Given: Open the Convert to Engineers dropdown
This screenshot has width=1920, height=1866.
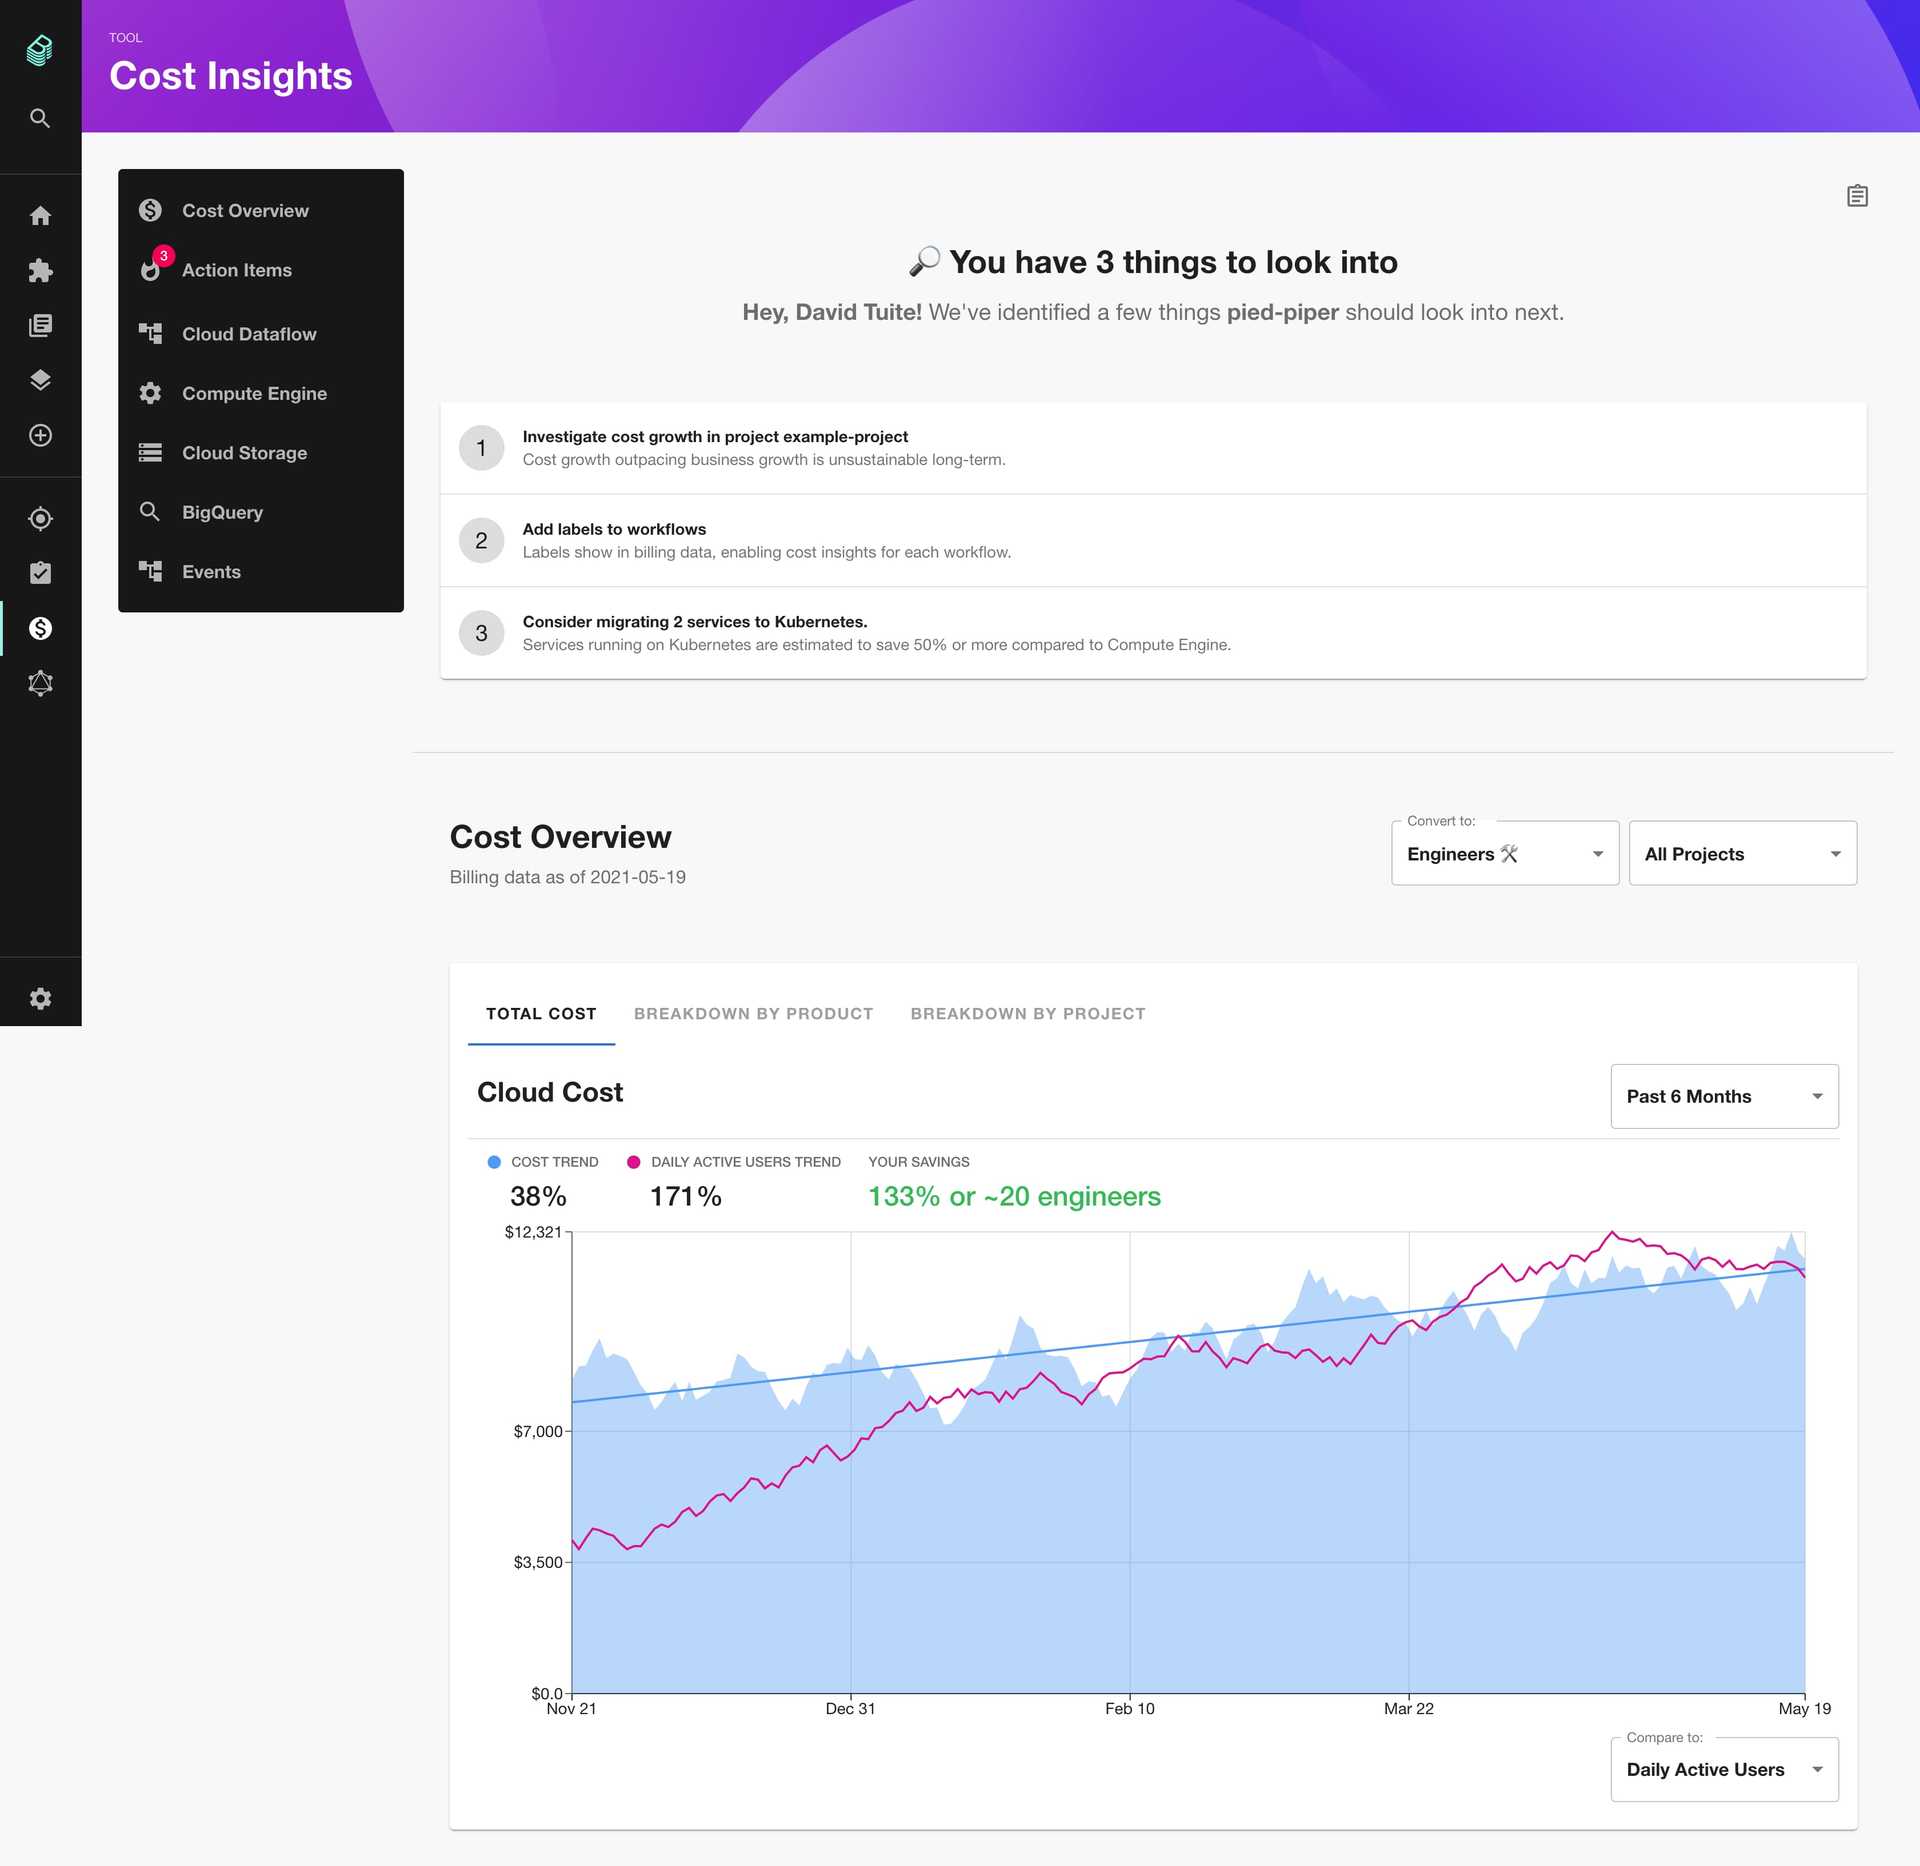Looking at the screenshot, I should pos(1505,854).
